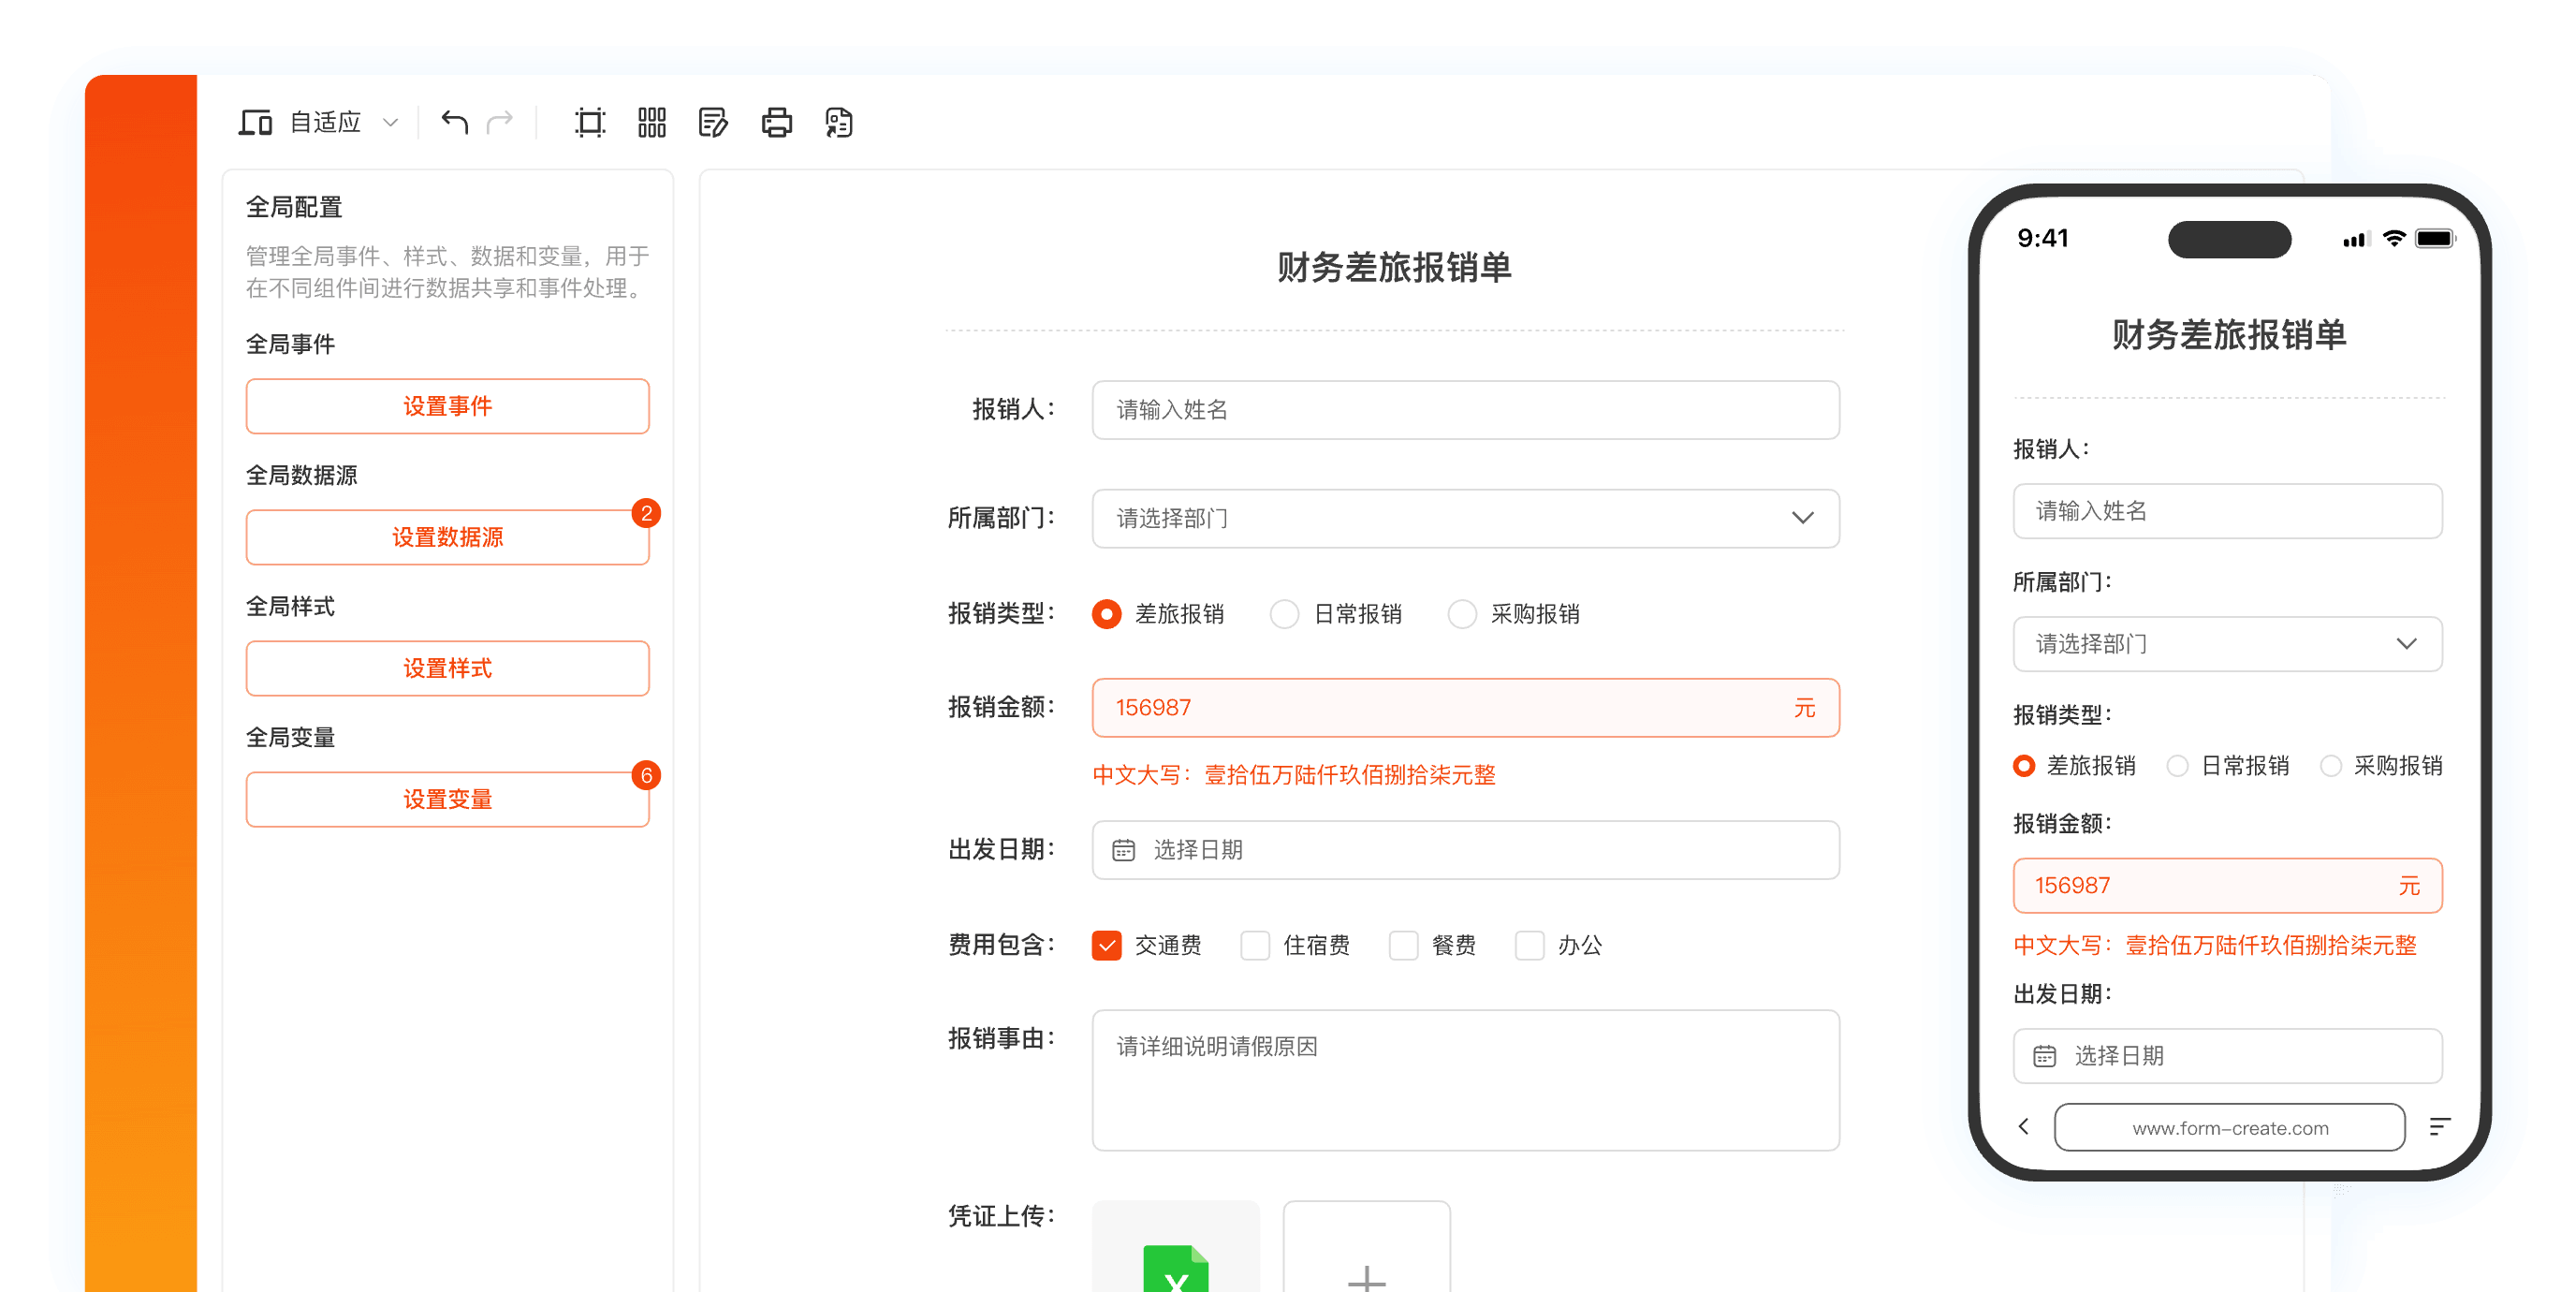Click the grid layout icon in toolbar
Screen dimensions: 2576x1292
652,122
